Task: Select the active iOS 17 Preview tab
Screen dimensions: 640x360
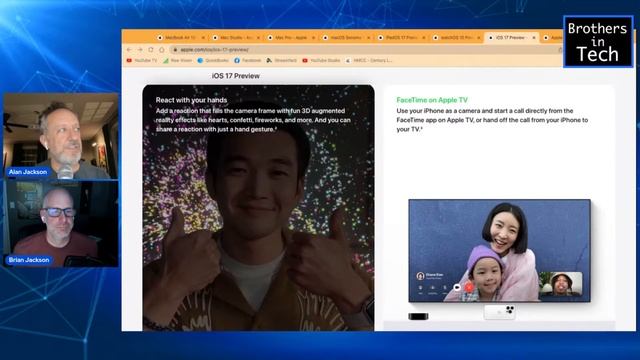Action: pyautogui.click(x=511, y=38)
